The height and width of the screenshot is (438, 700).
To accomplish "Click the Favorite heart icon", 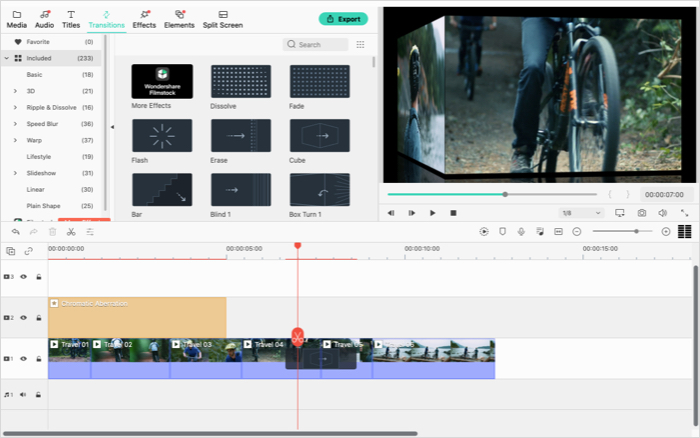I will point(18,42).
